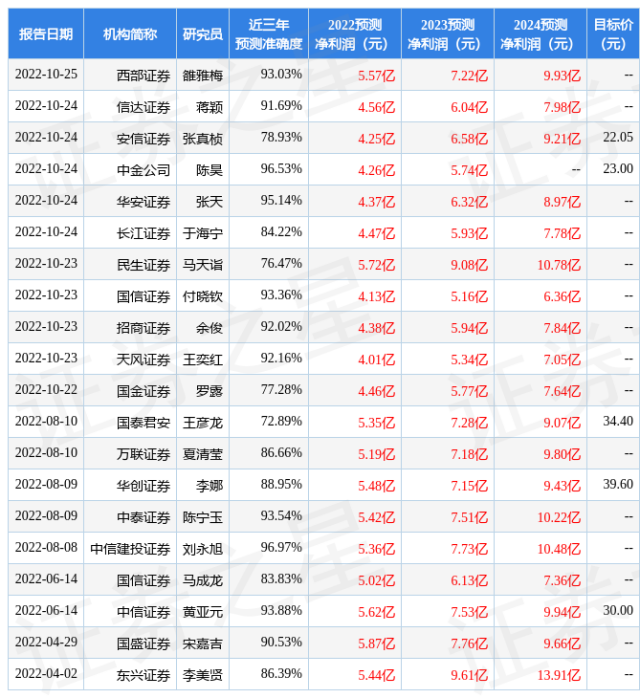Click analyst name 王彦龙
Screen dimensions: 640x698
(203, 423)
